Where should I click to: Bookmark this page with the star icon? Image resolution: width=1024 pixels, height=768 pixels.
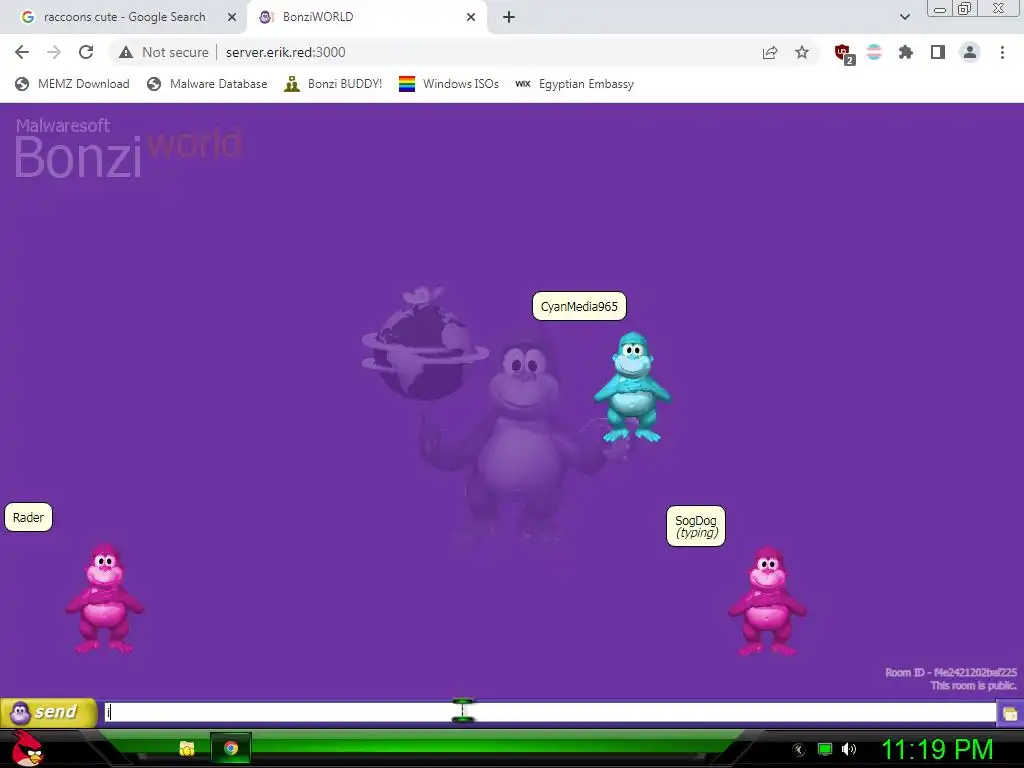coord(802,52)
